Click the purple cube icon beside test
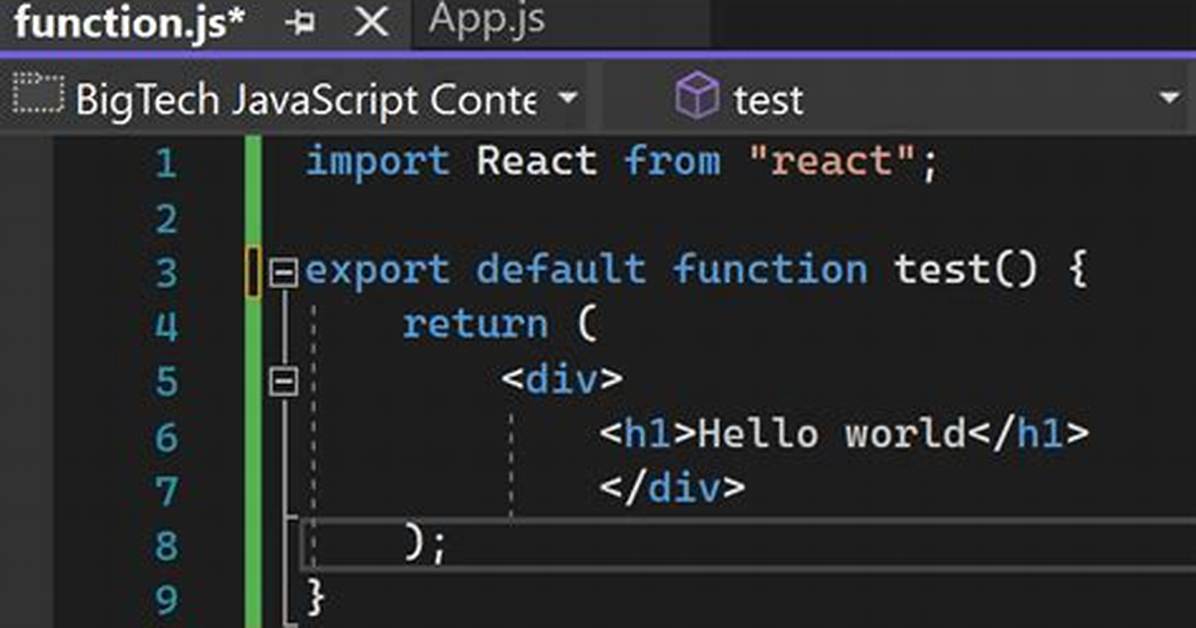The height and width of the screenshot is (628, 1196). [x=696, y=95]
